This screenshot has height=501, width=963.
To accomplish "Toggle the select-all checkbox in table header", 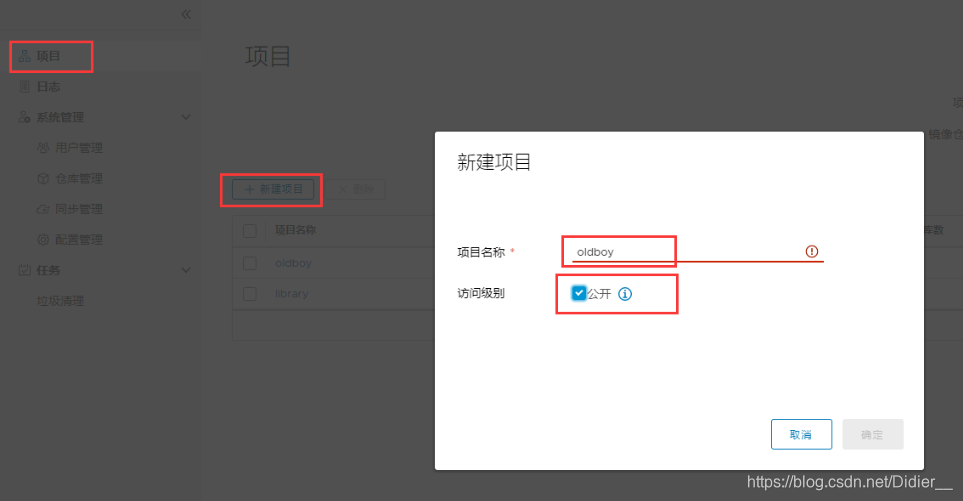I will tap(250, 231).
